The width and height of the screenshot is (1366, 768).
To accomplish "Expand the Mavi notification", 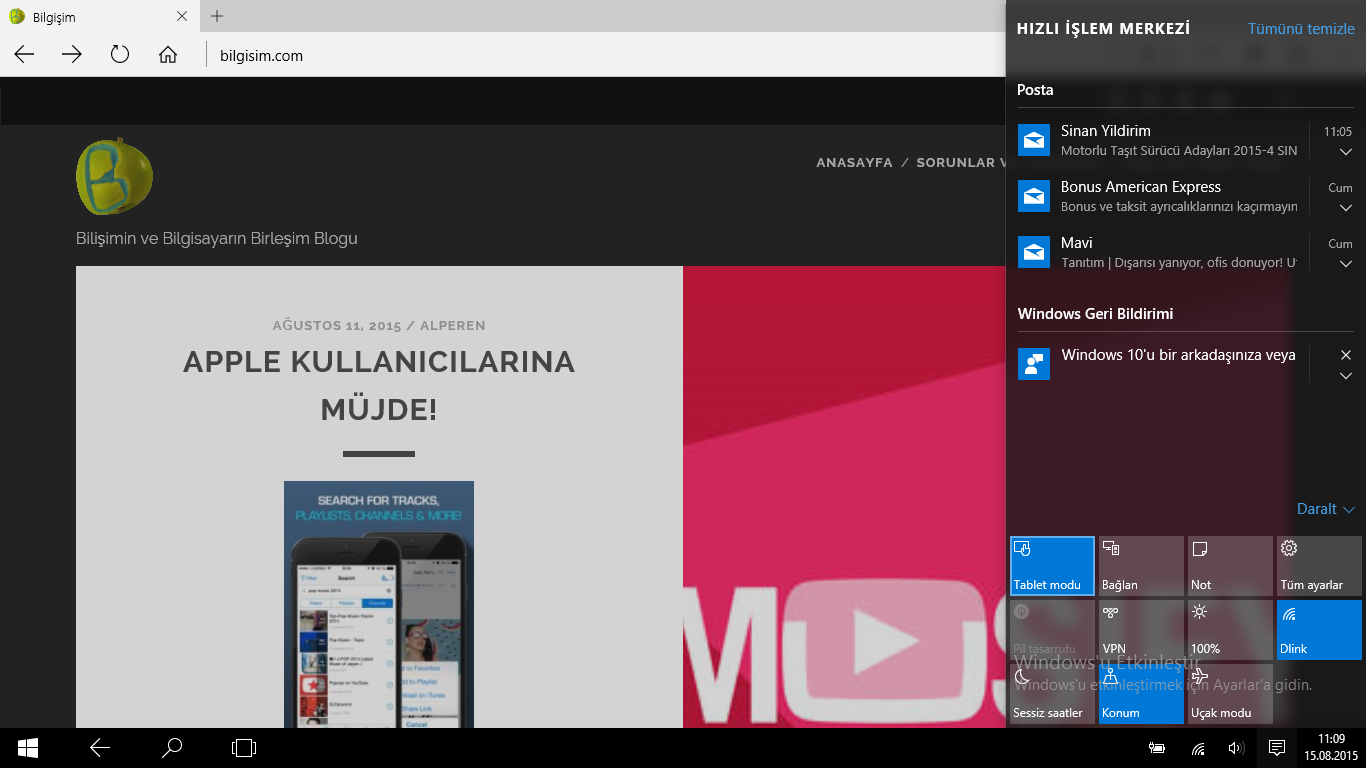I will 1345,264.
